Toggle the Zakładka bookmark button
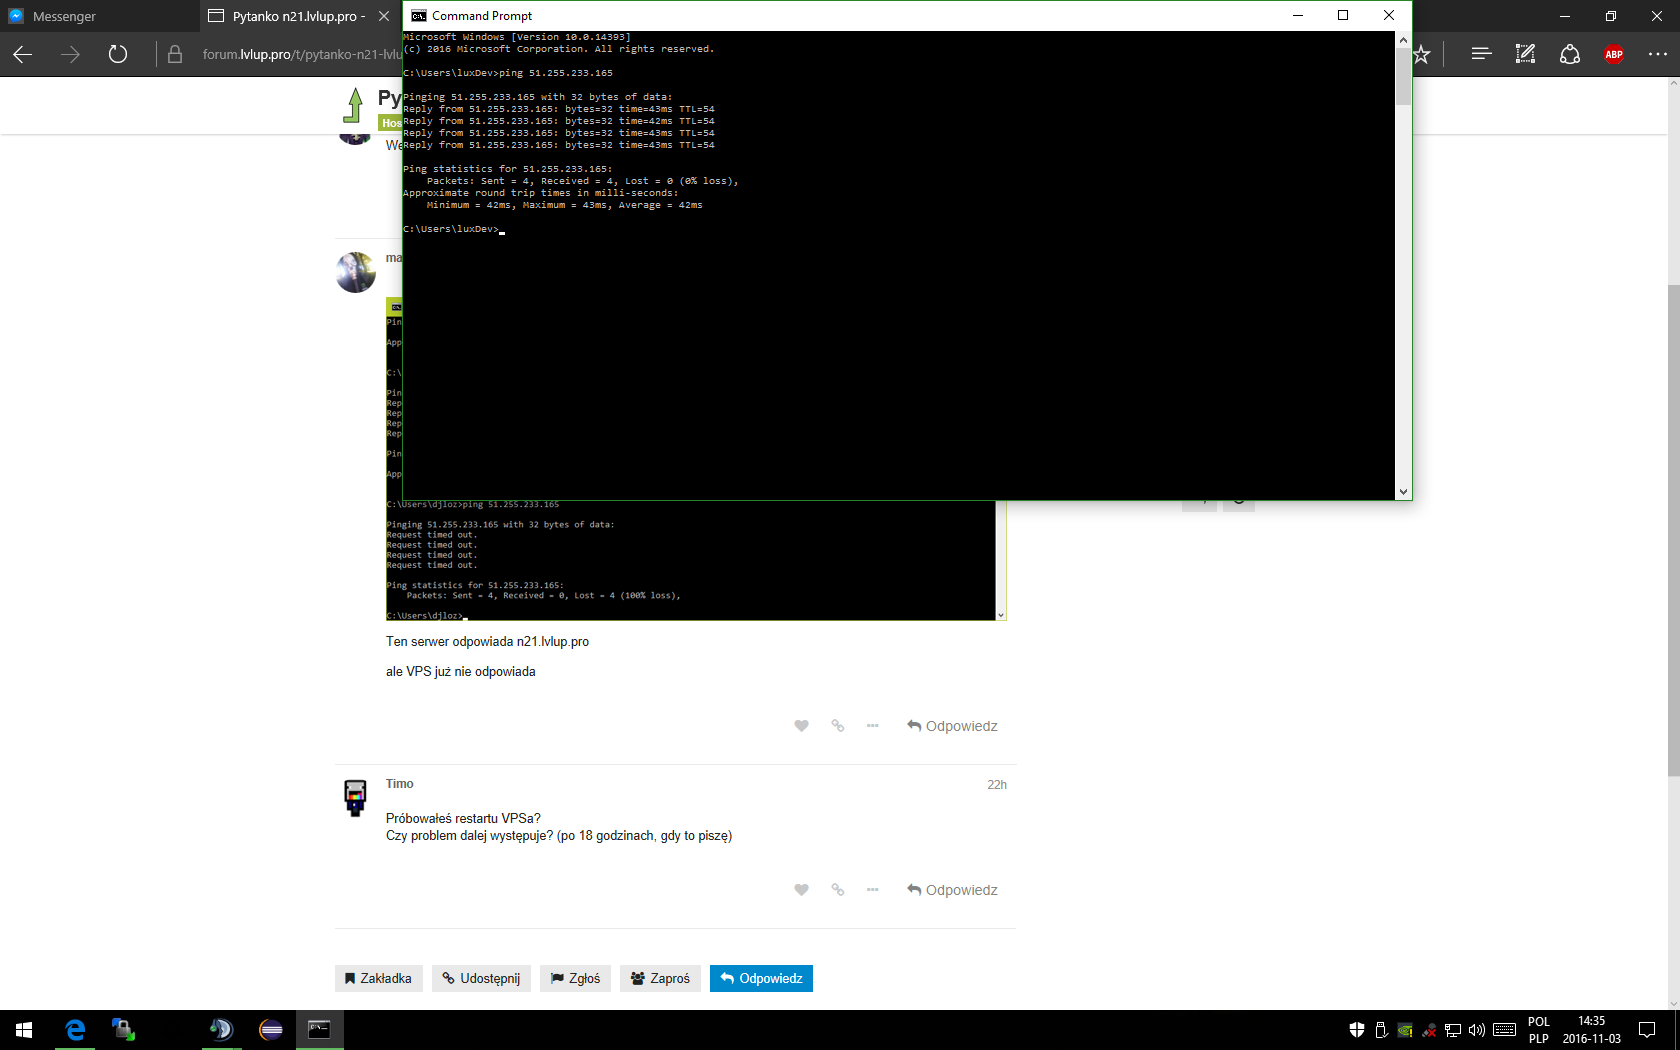 coord(378,978)
